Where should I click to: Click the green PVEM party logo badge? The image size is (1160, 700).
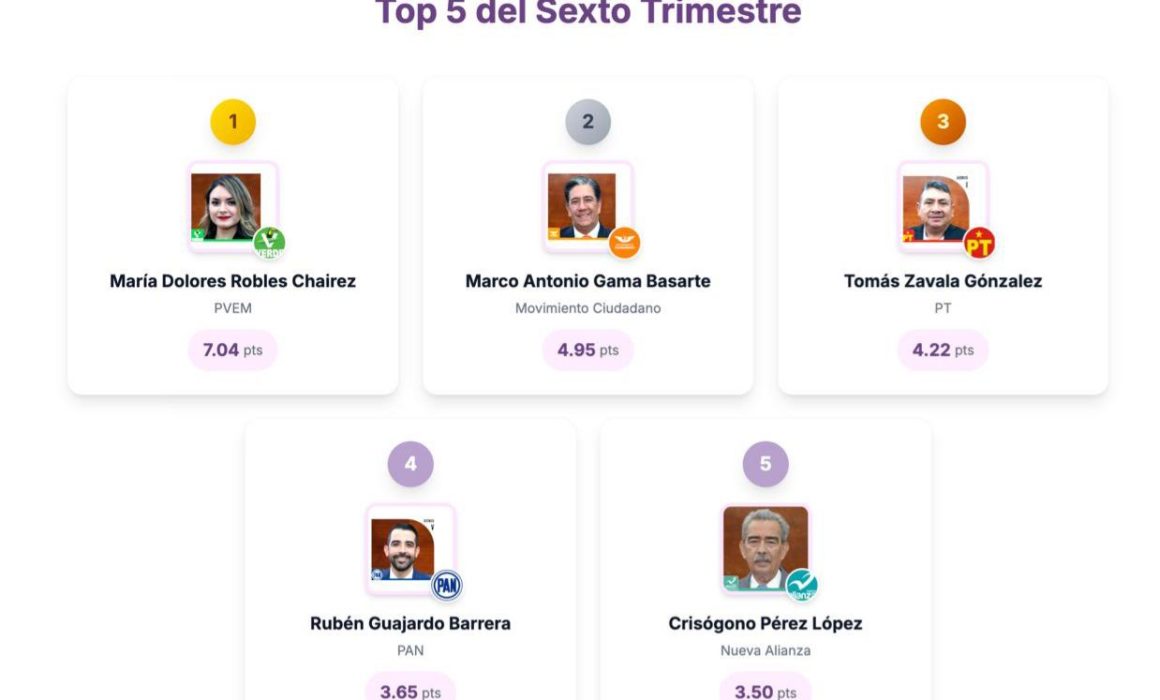coord(269,243)
